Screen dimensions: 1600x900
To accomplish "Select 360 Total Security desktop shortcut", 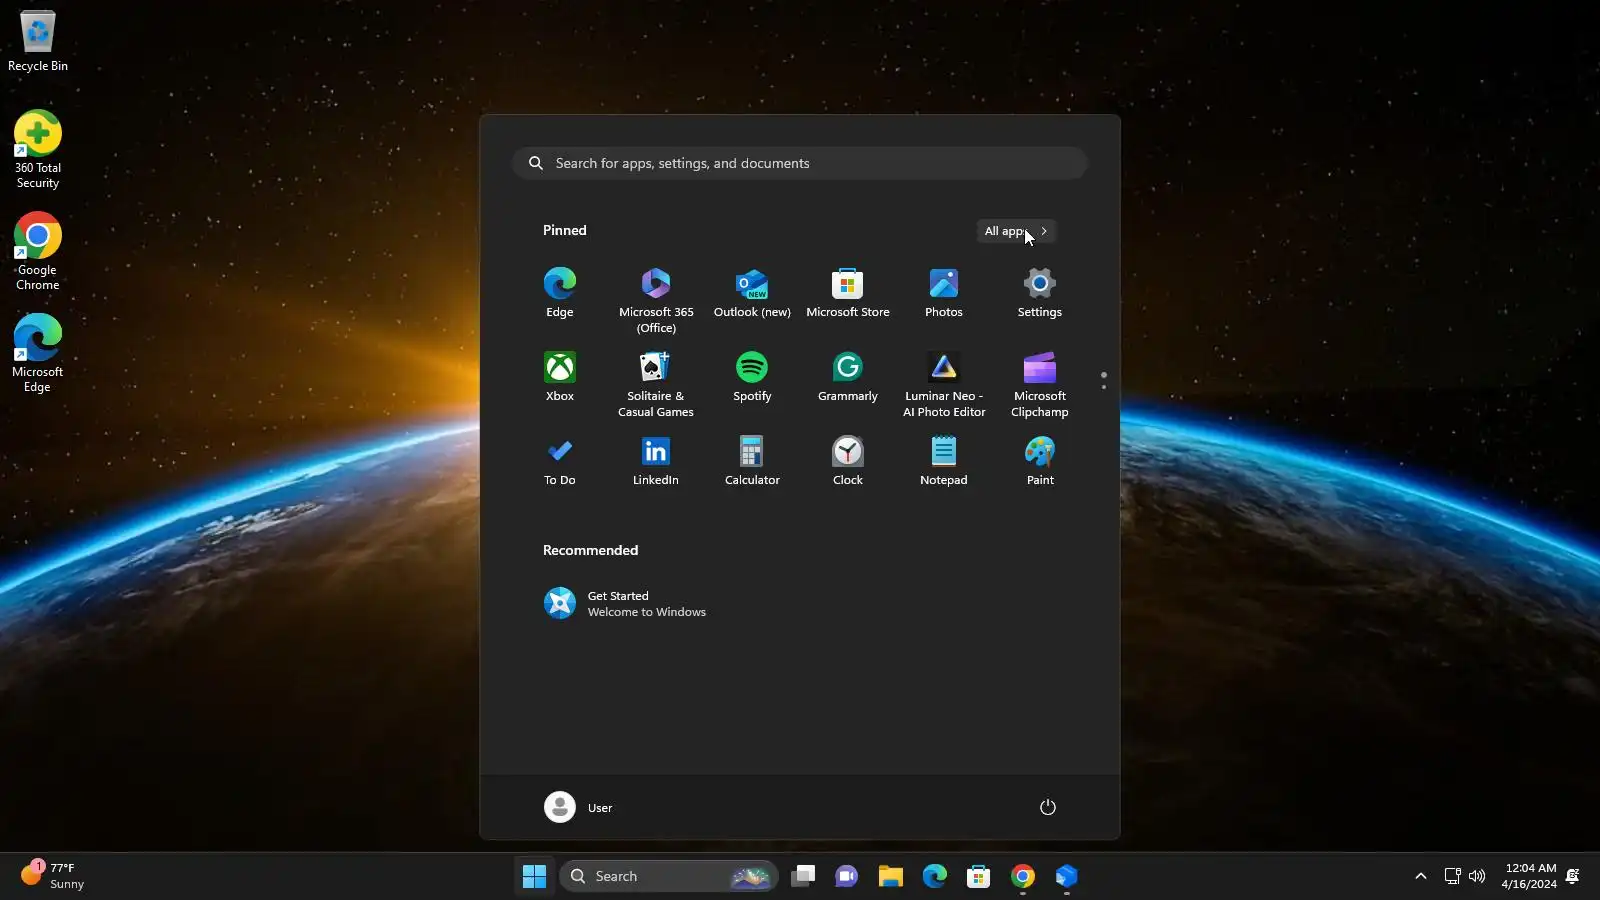I will coord(38,150).
